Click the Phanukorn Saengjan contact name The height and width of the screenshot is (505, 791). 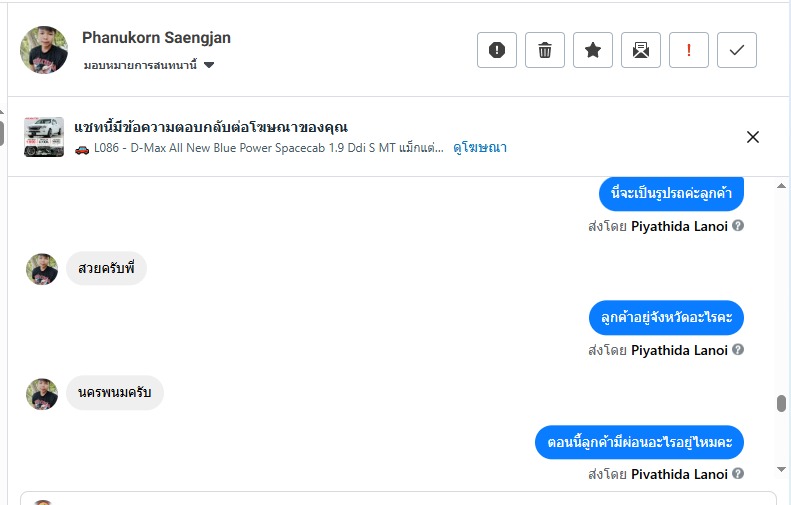156,38
